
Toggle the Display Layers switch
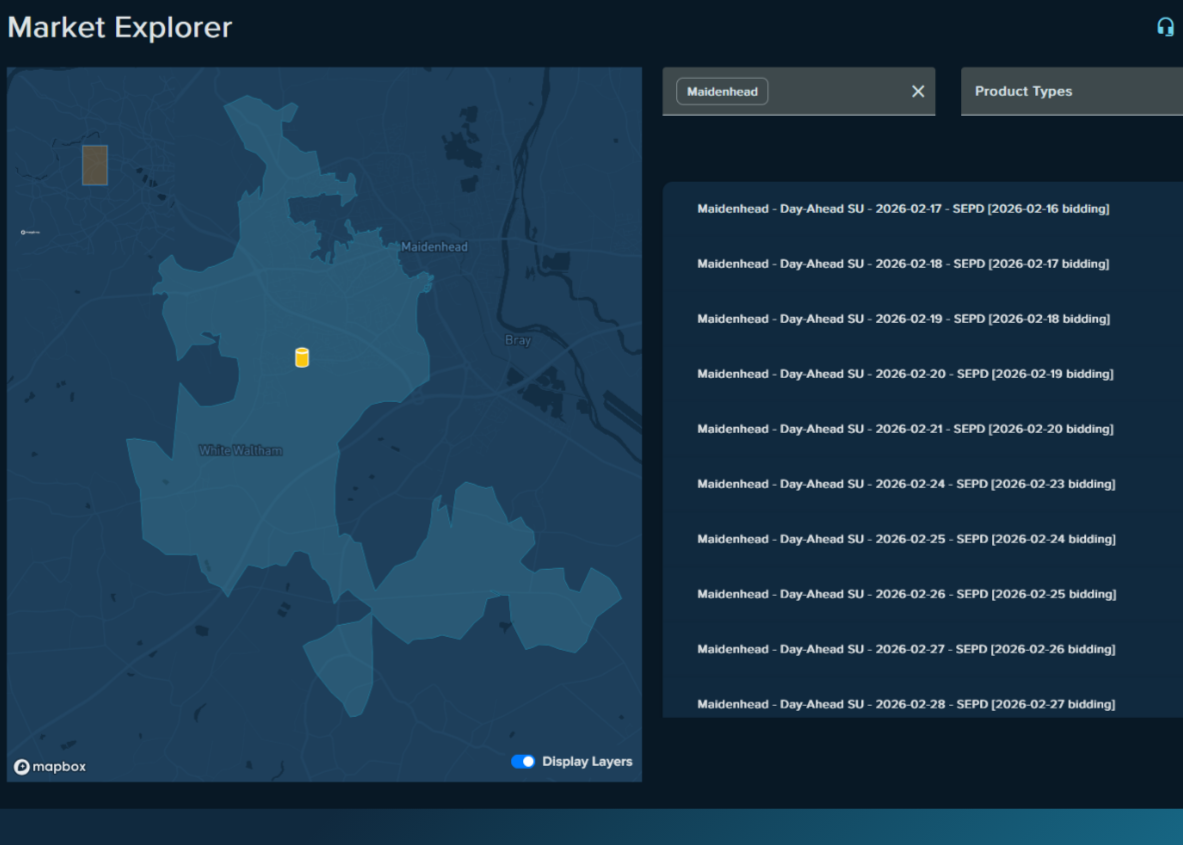pos(523,761)
